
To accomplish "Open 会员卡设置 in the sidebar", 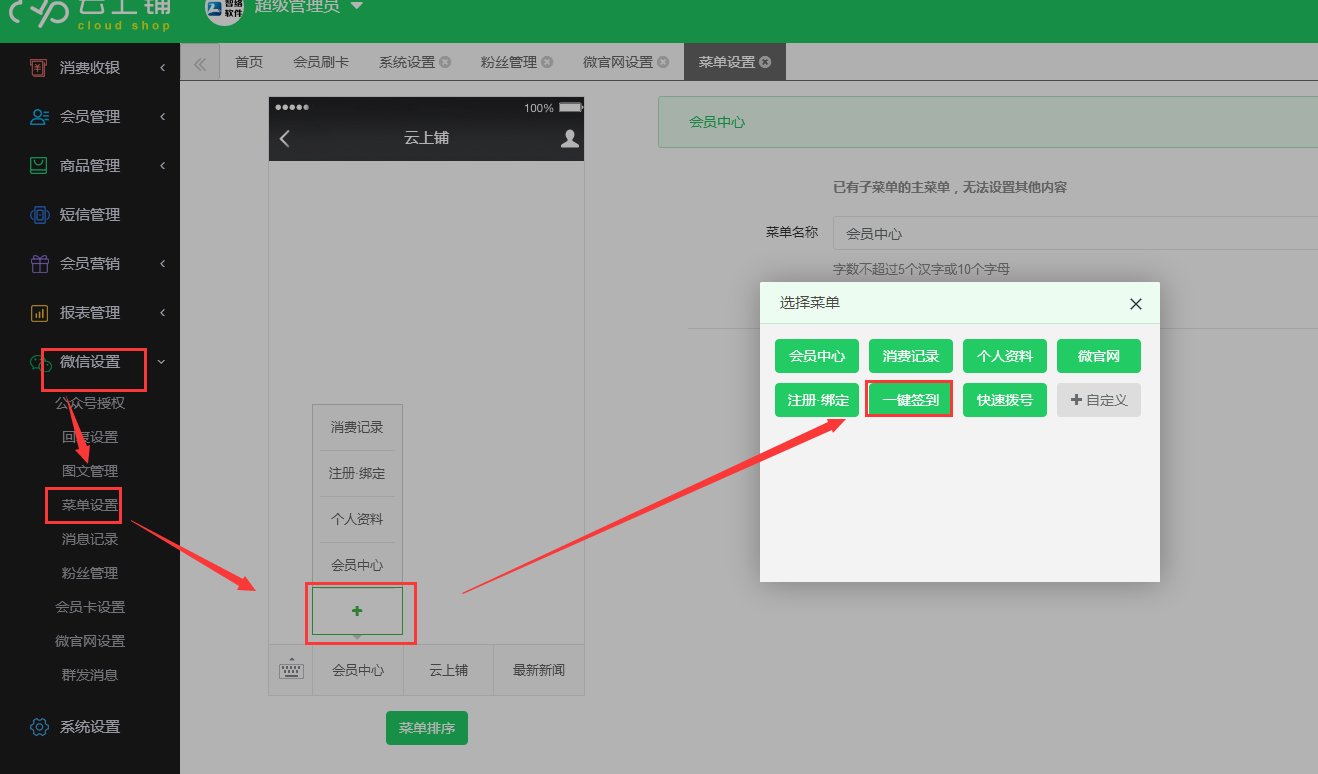I will pyautogui.click(x=90, y=607).
